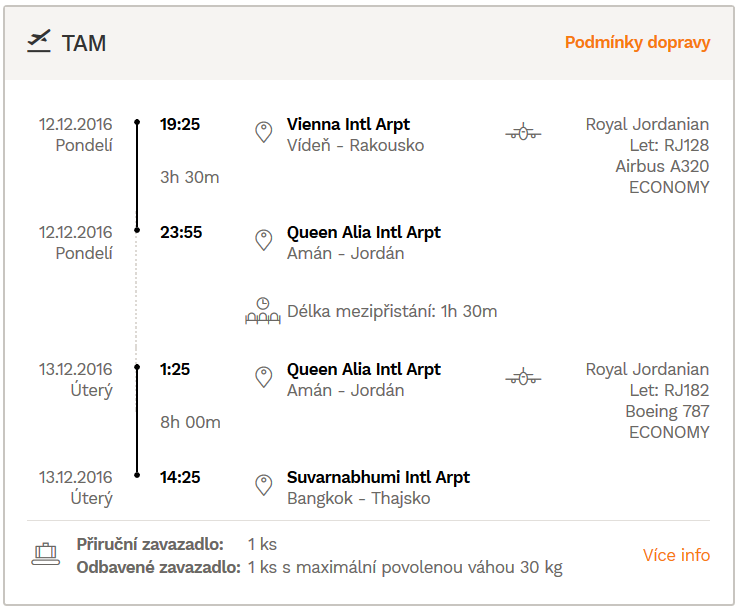Image resolution: width=740 pixels, height=613 pixels.
Task: Click the location pin for the 1:25 Queen Alia departure
Action: click(x=264, y=377)
